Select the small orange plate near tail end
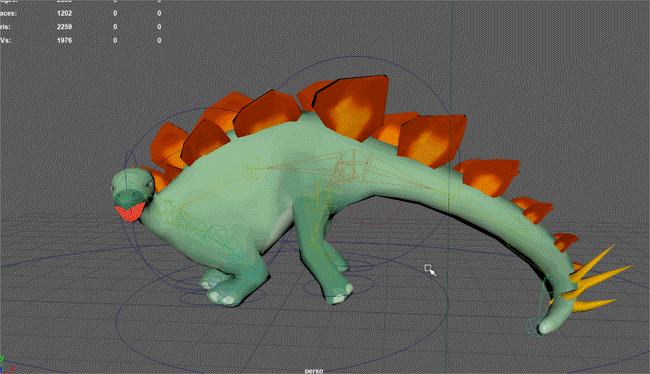Screen dimensions: 650x374 tap(565, 241)
